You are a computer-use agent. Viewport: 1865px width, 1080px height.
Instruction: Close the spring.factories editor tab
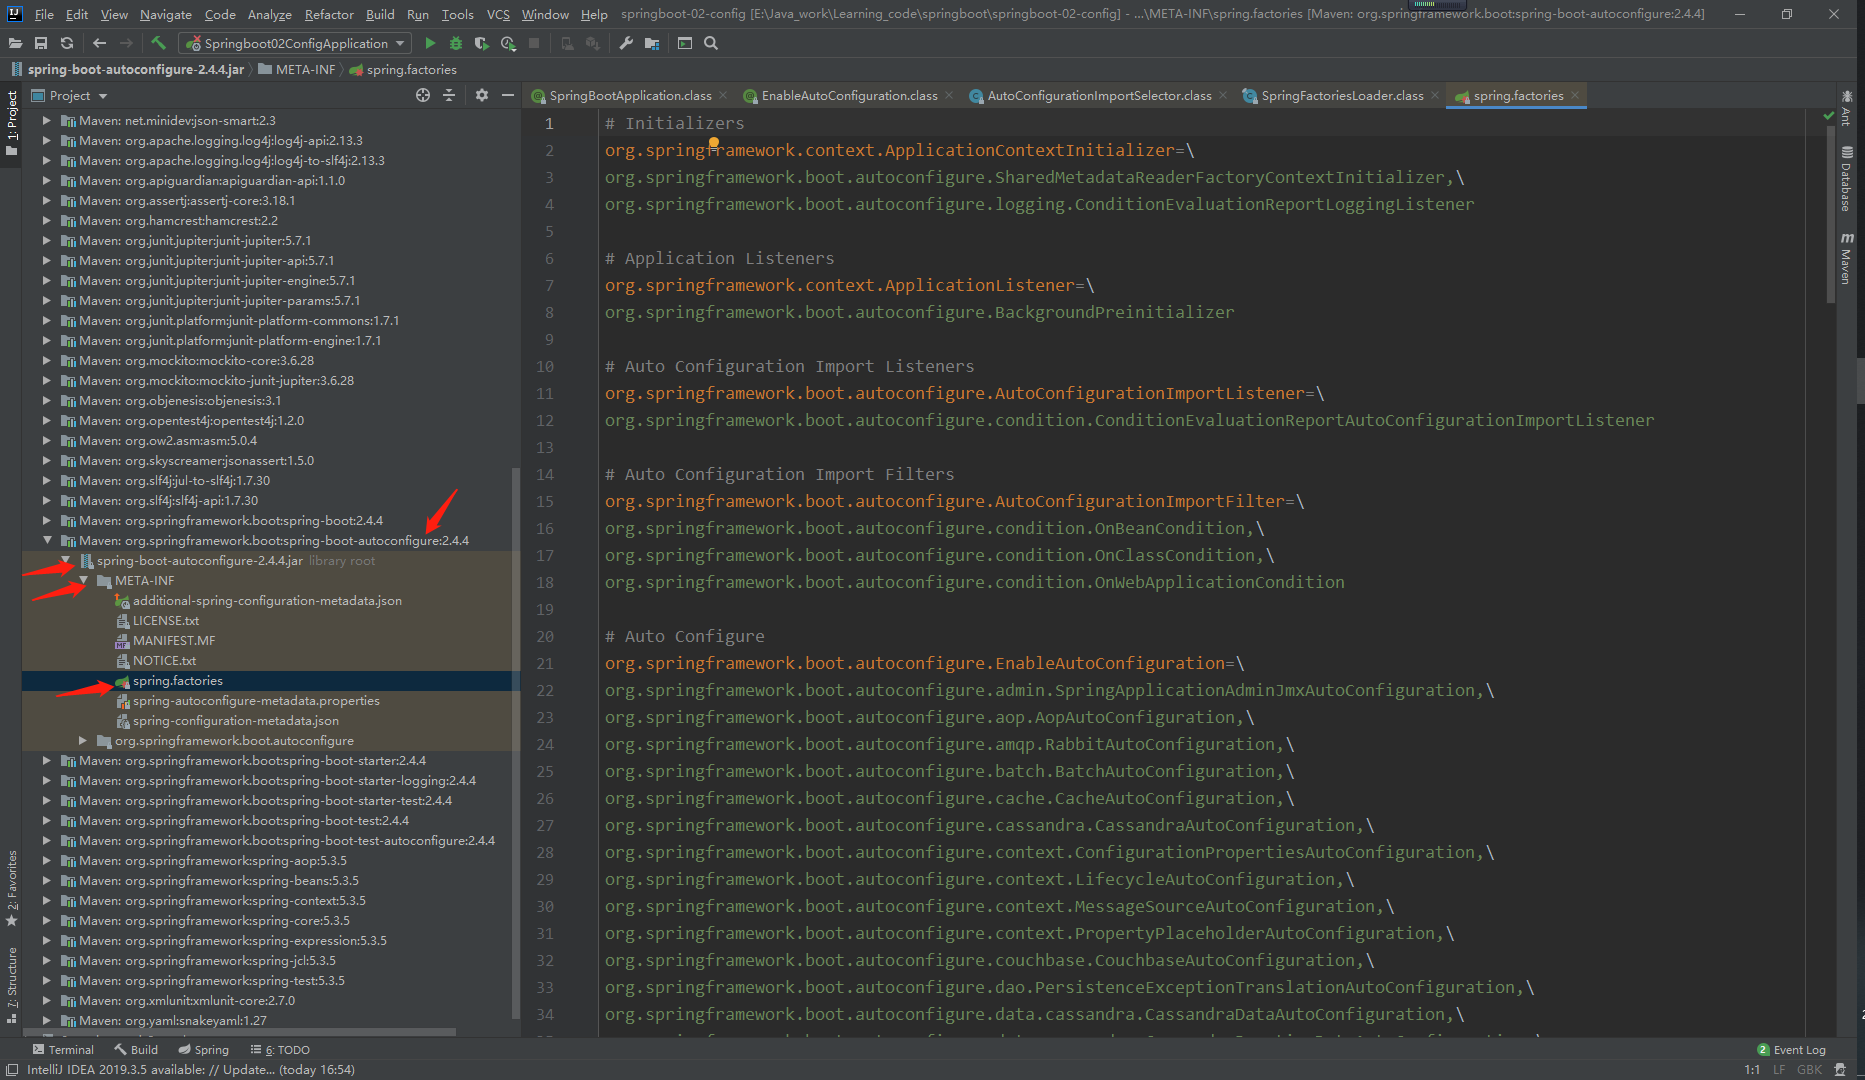[x=1575, y=95]
